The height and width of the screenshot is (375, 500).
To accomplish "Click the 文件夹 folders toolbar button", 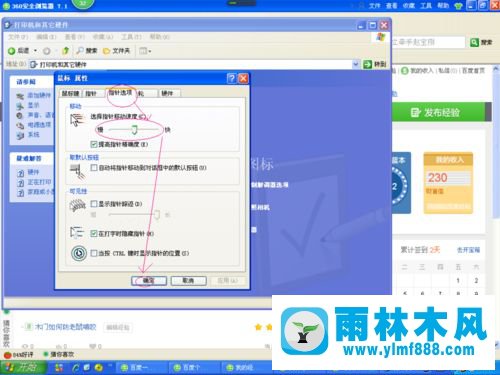I will coord(116,51).
